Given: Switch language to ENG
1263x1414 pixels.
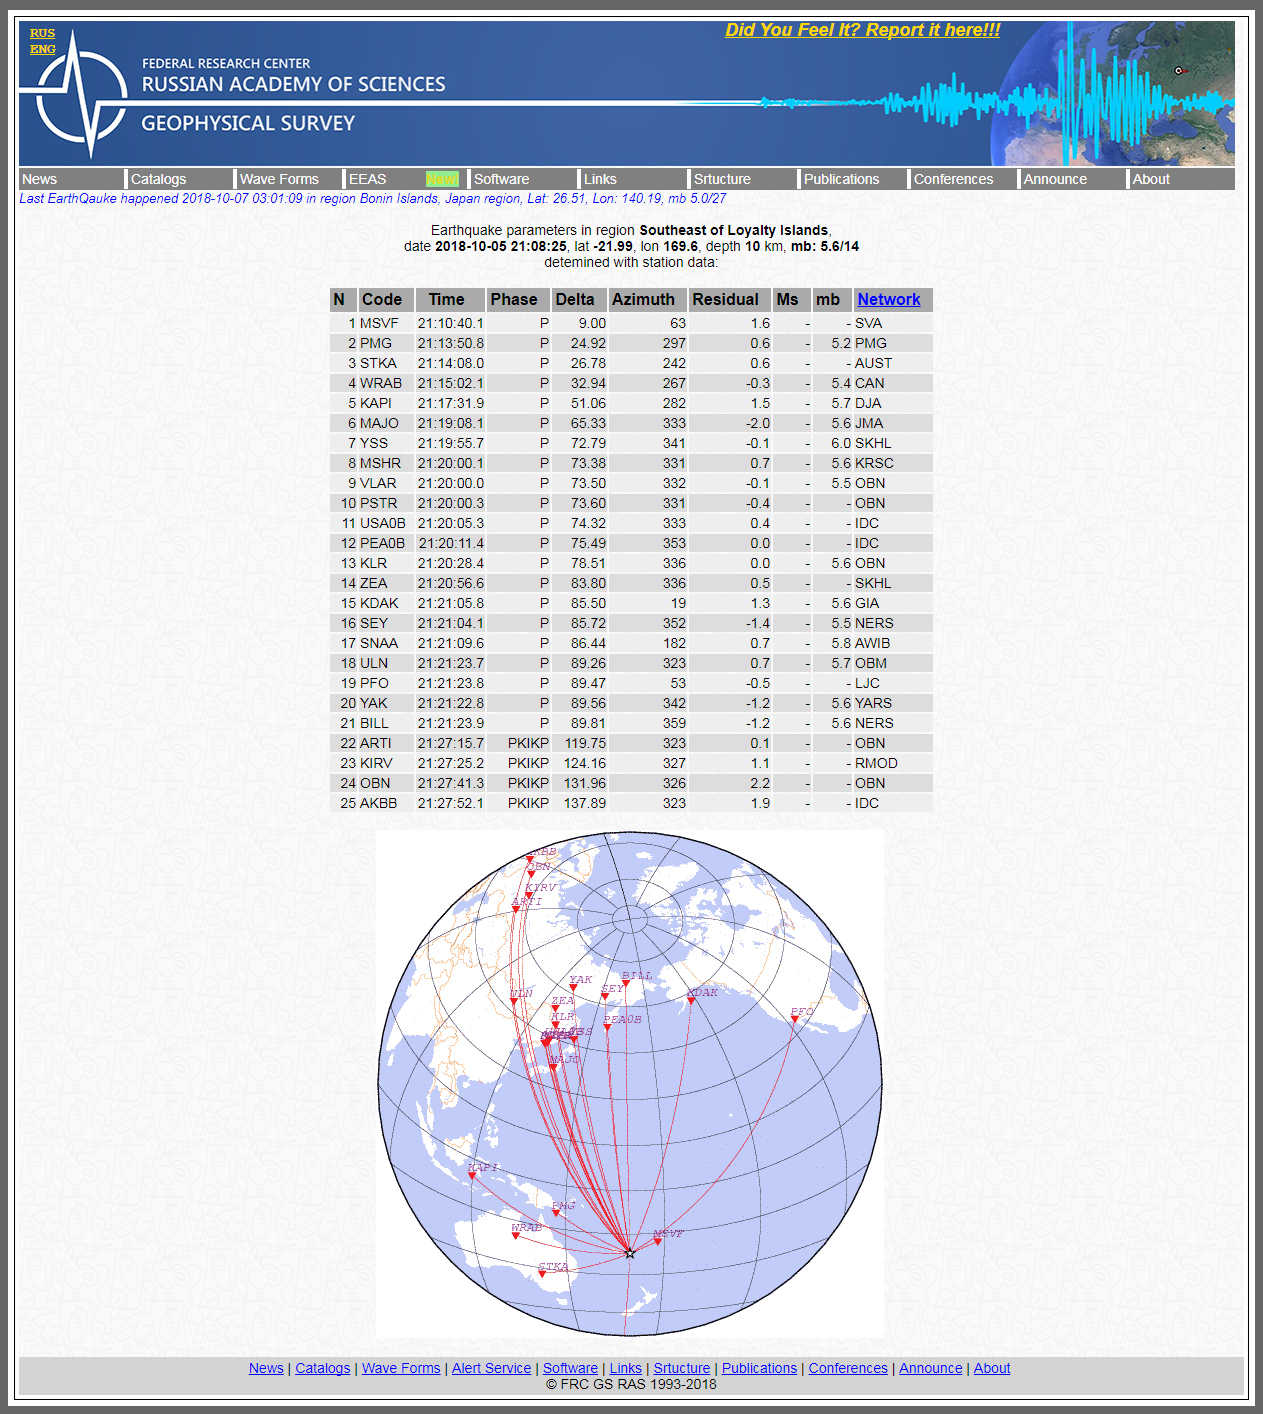Looking at the screenshot, I should point(42,49).
